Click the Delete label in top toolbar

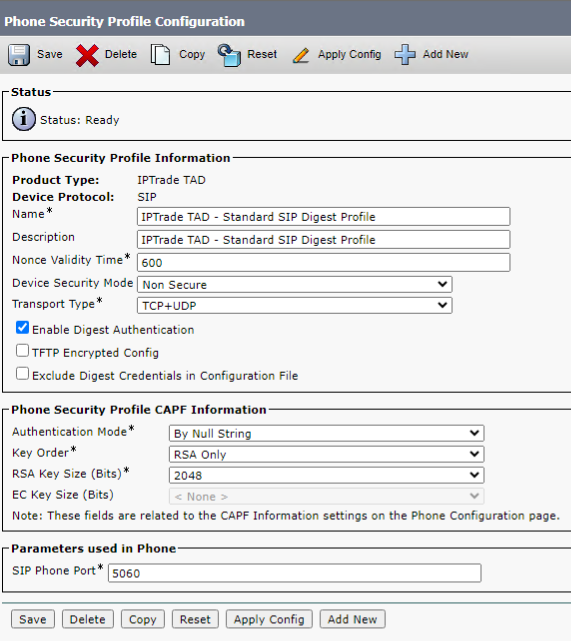[121, 54]
